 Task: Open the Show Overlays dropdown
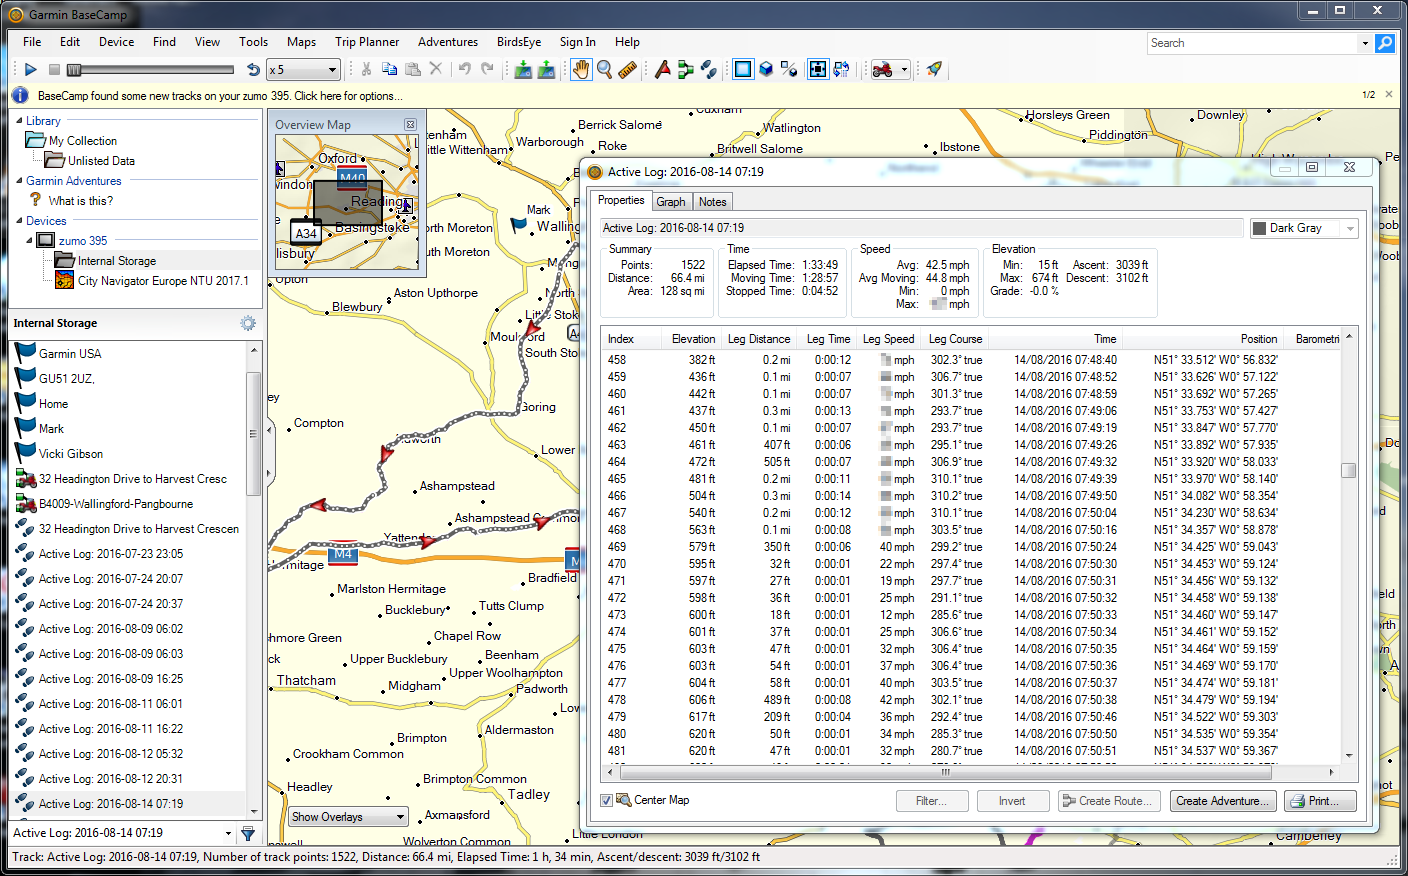tap(347, 817)
